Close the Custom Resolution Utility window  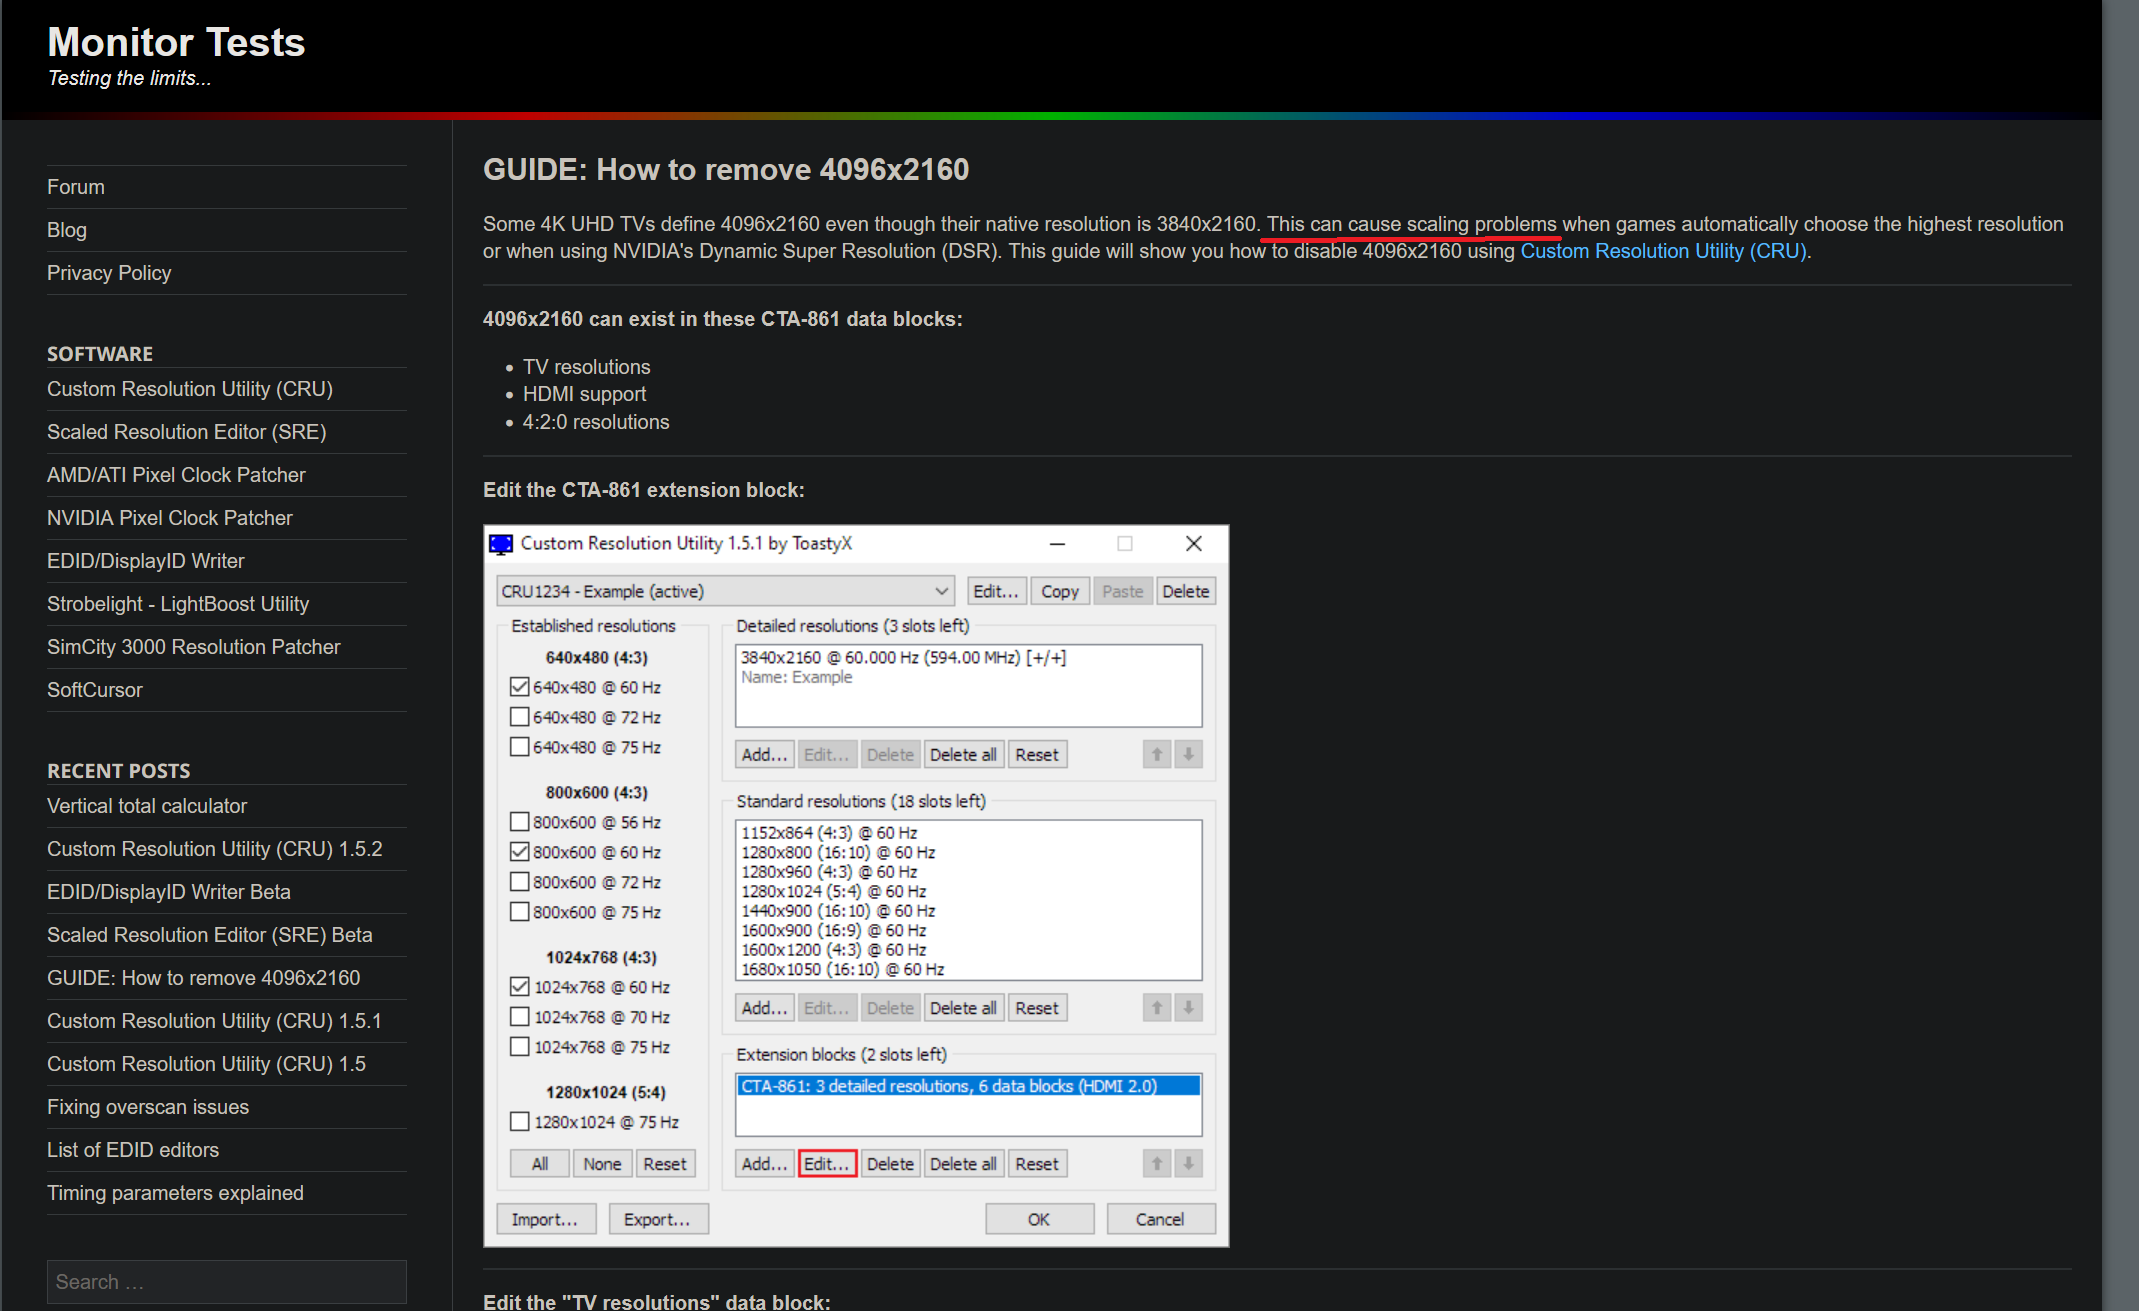(1193, 544)
